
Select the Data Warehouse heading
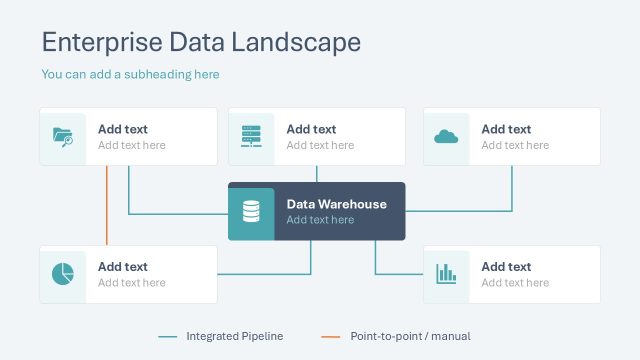point(337,204)
